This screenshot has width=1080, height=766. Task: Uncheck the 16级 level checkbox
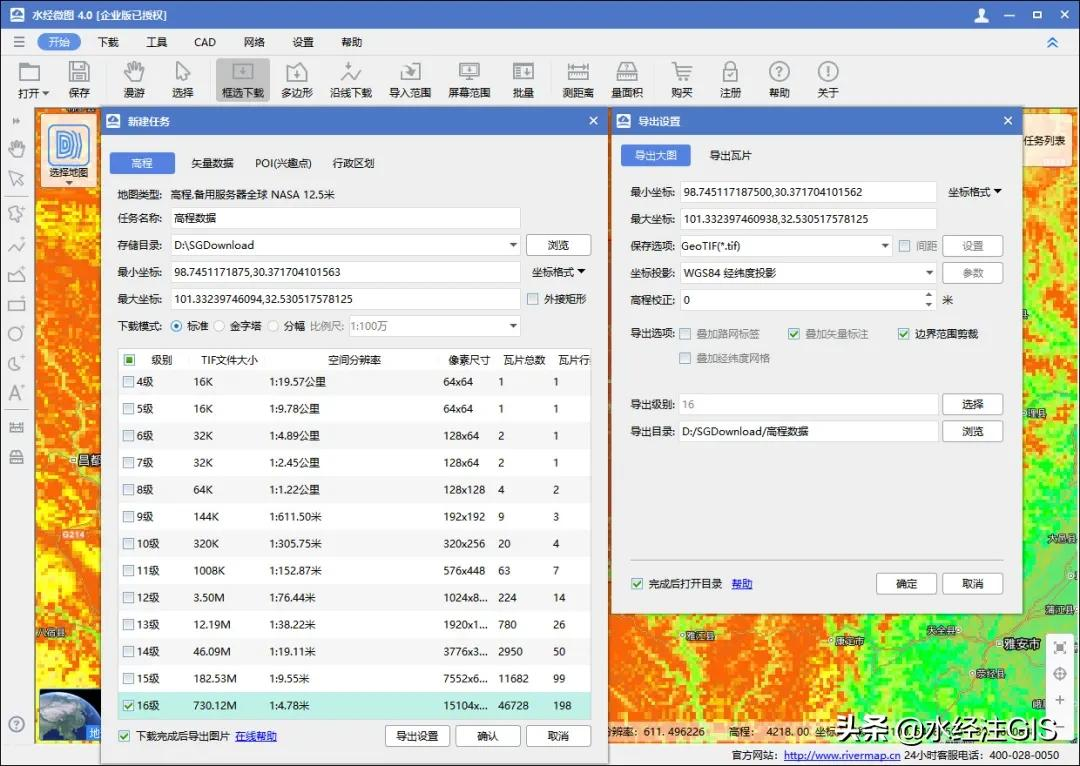click(128, 705)
